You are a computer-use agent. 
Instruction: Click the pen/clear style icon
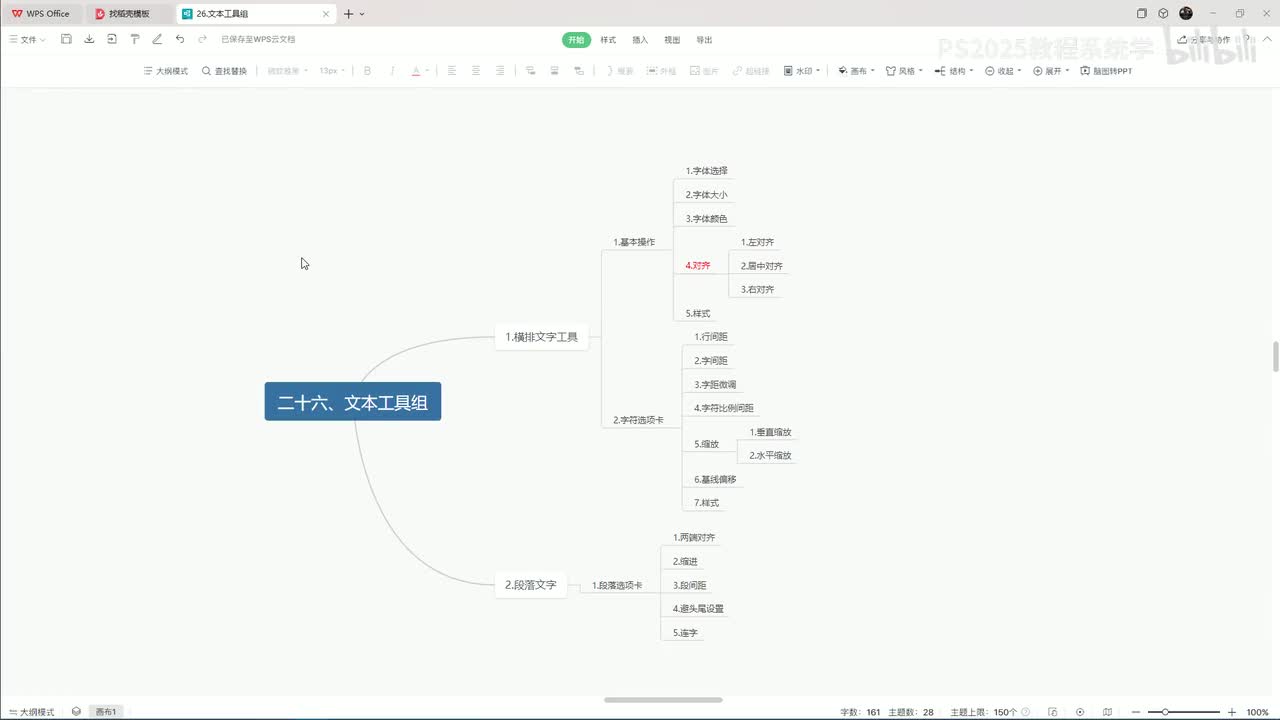pyautogui.click(x=157, y=39)
